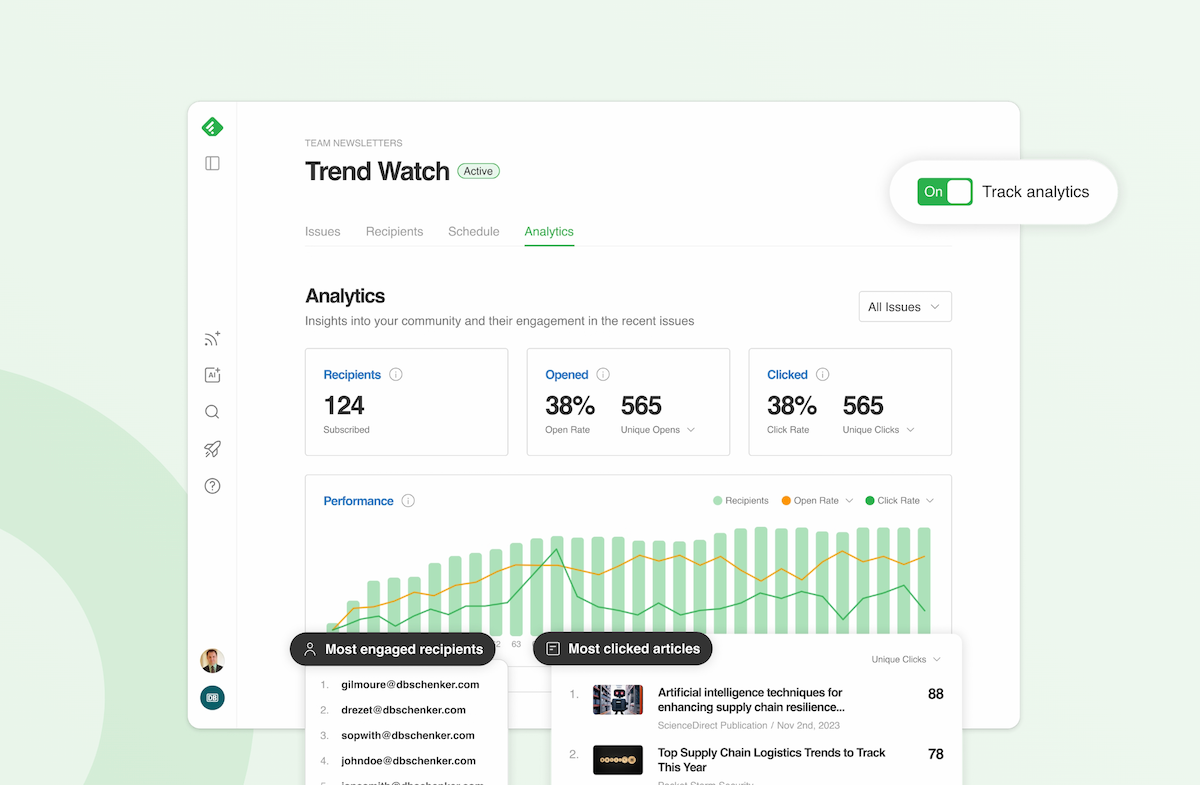Click the Opened card heading link
This screenshot has width=1200, height=785.
[x=567, y=375]
